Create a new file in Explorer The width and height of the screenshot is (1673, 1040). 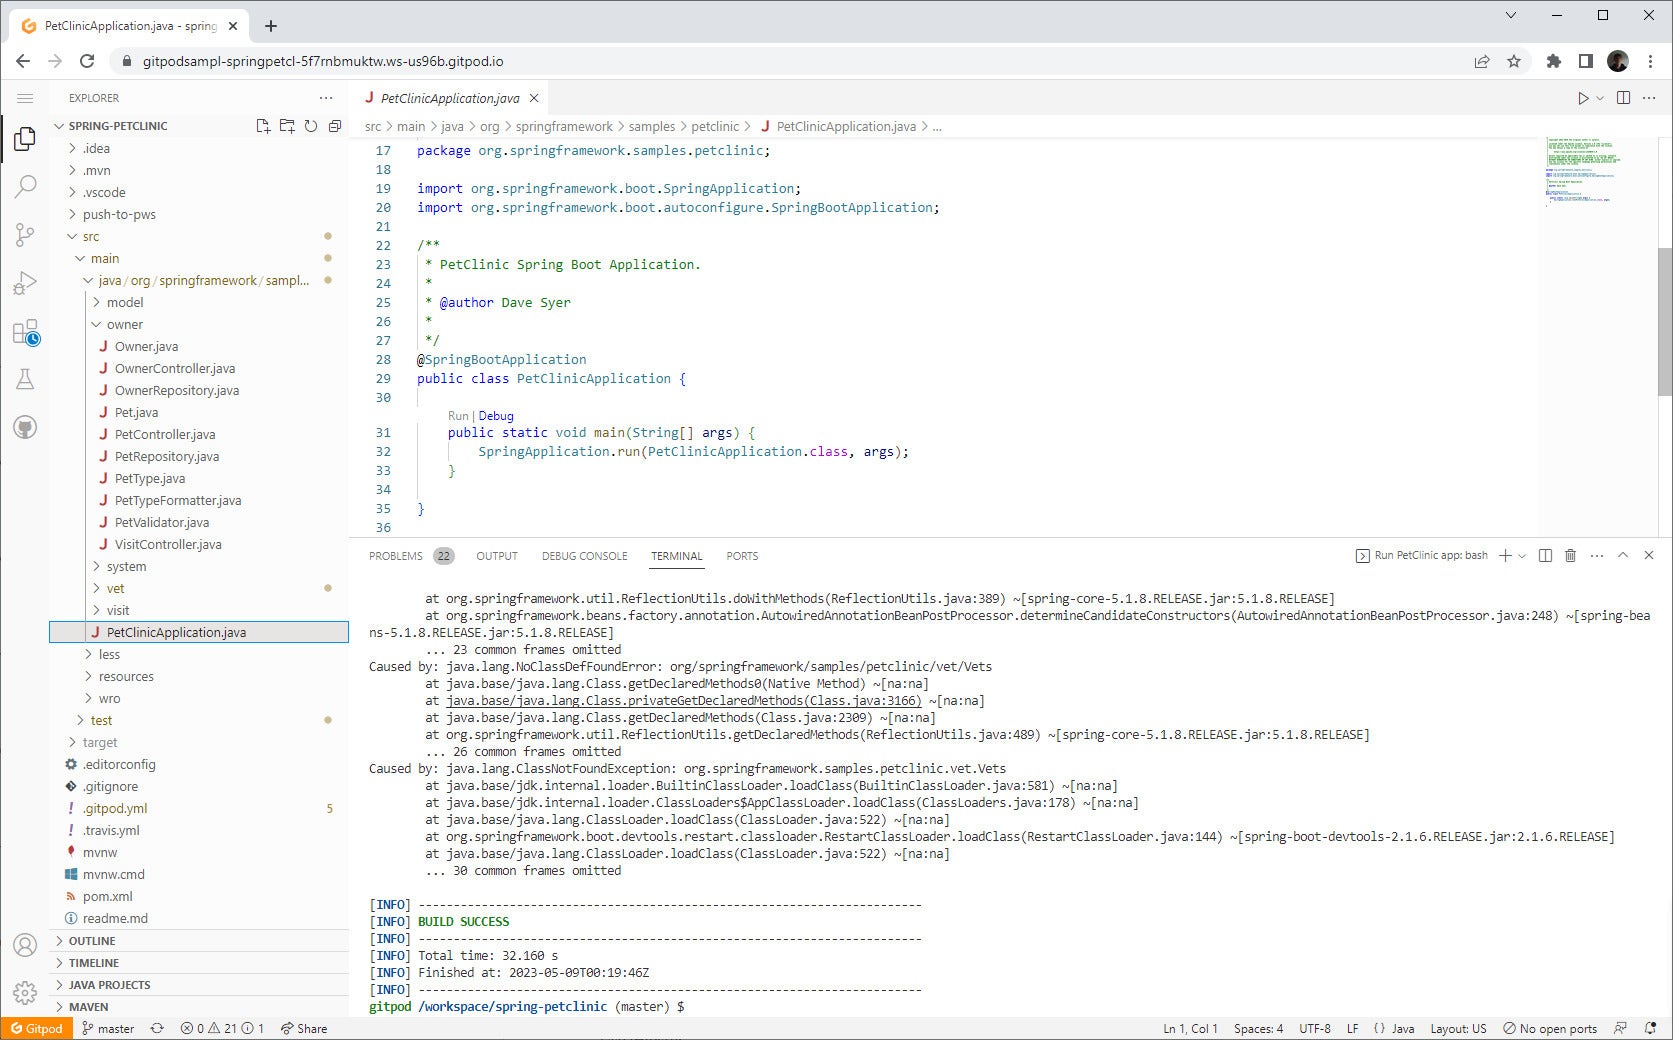[263, 126]
